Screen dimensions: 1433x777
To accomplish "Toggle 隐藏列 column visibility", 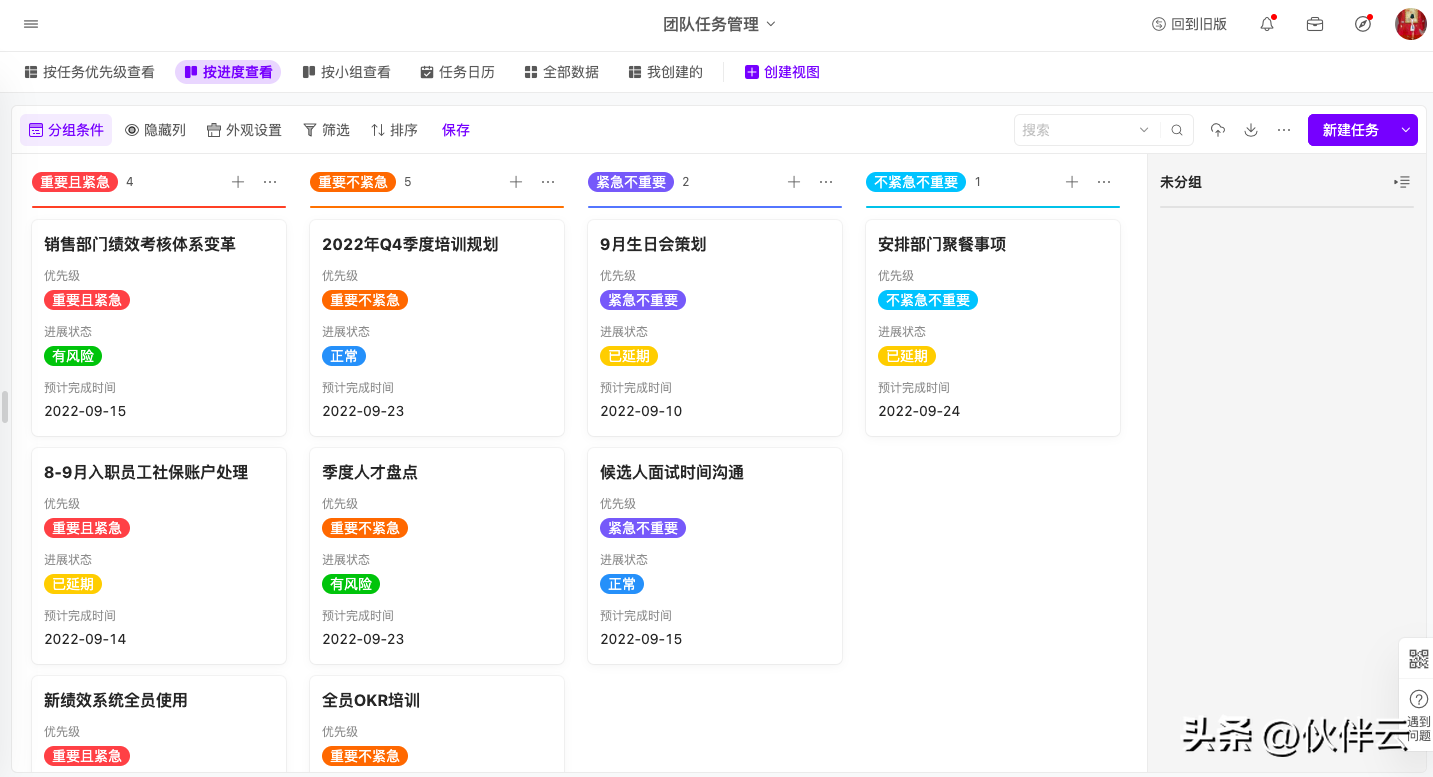I will pyautogui.click(x=155, y=130).
